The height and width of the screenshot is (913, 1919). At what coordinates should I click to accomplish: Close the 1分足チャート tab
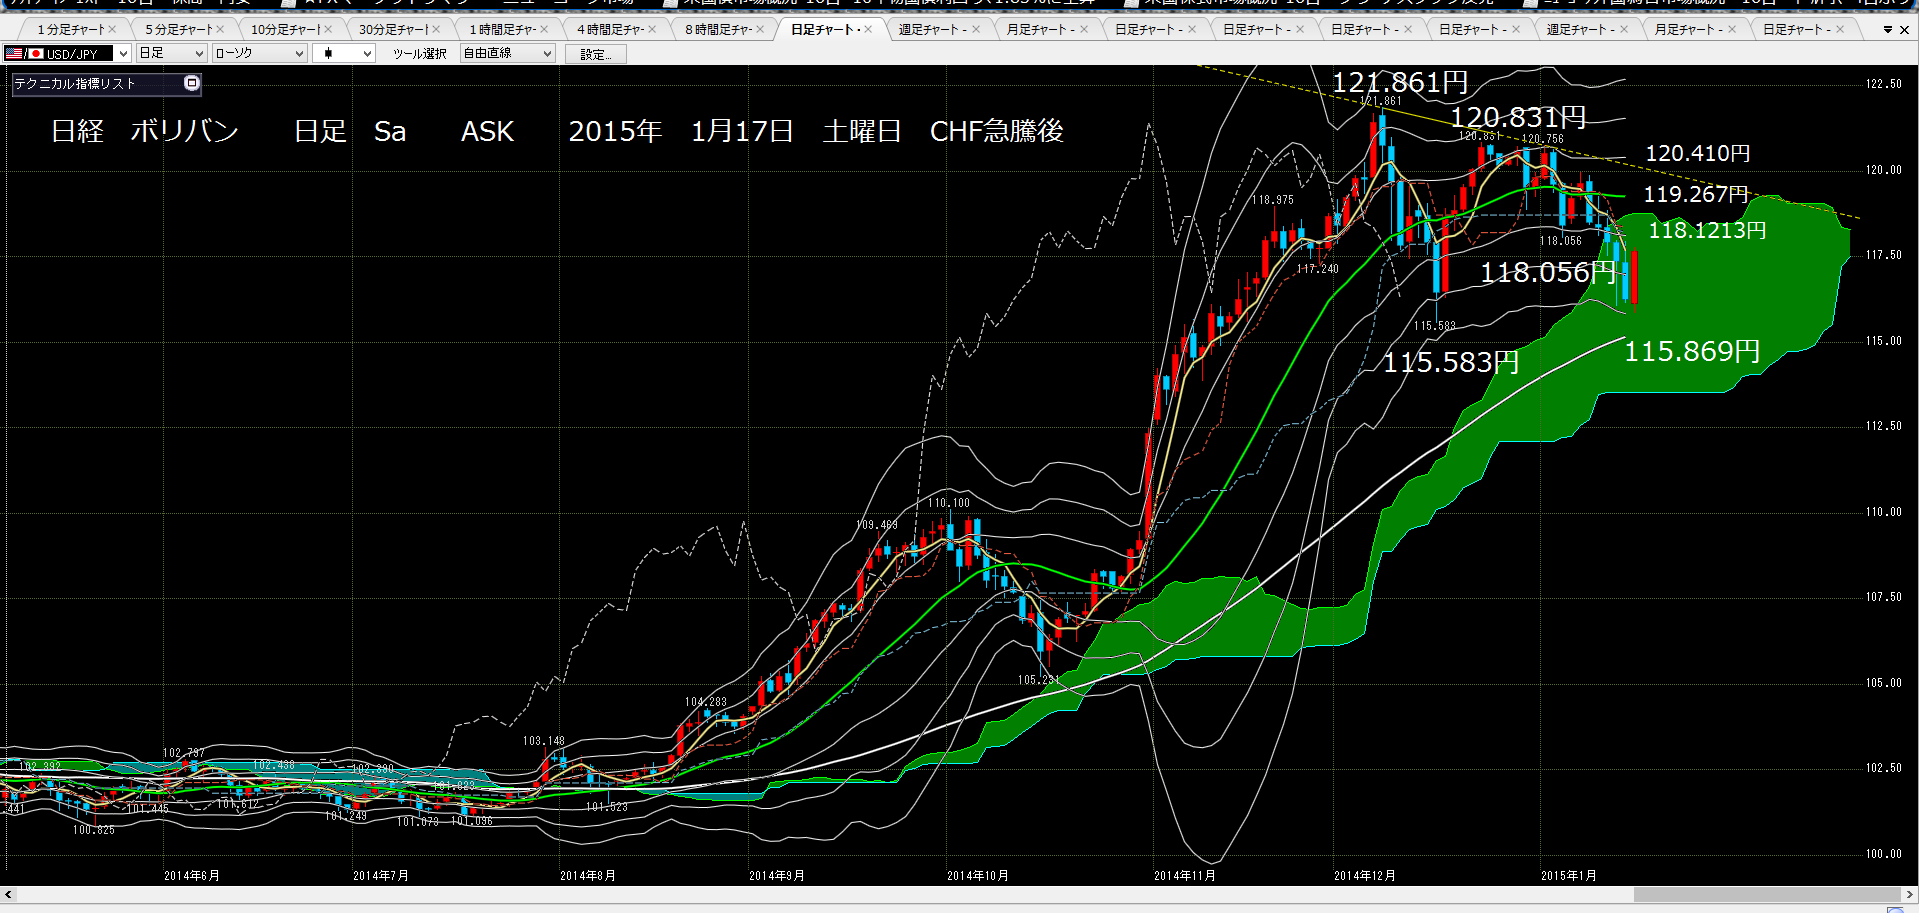112,30
